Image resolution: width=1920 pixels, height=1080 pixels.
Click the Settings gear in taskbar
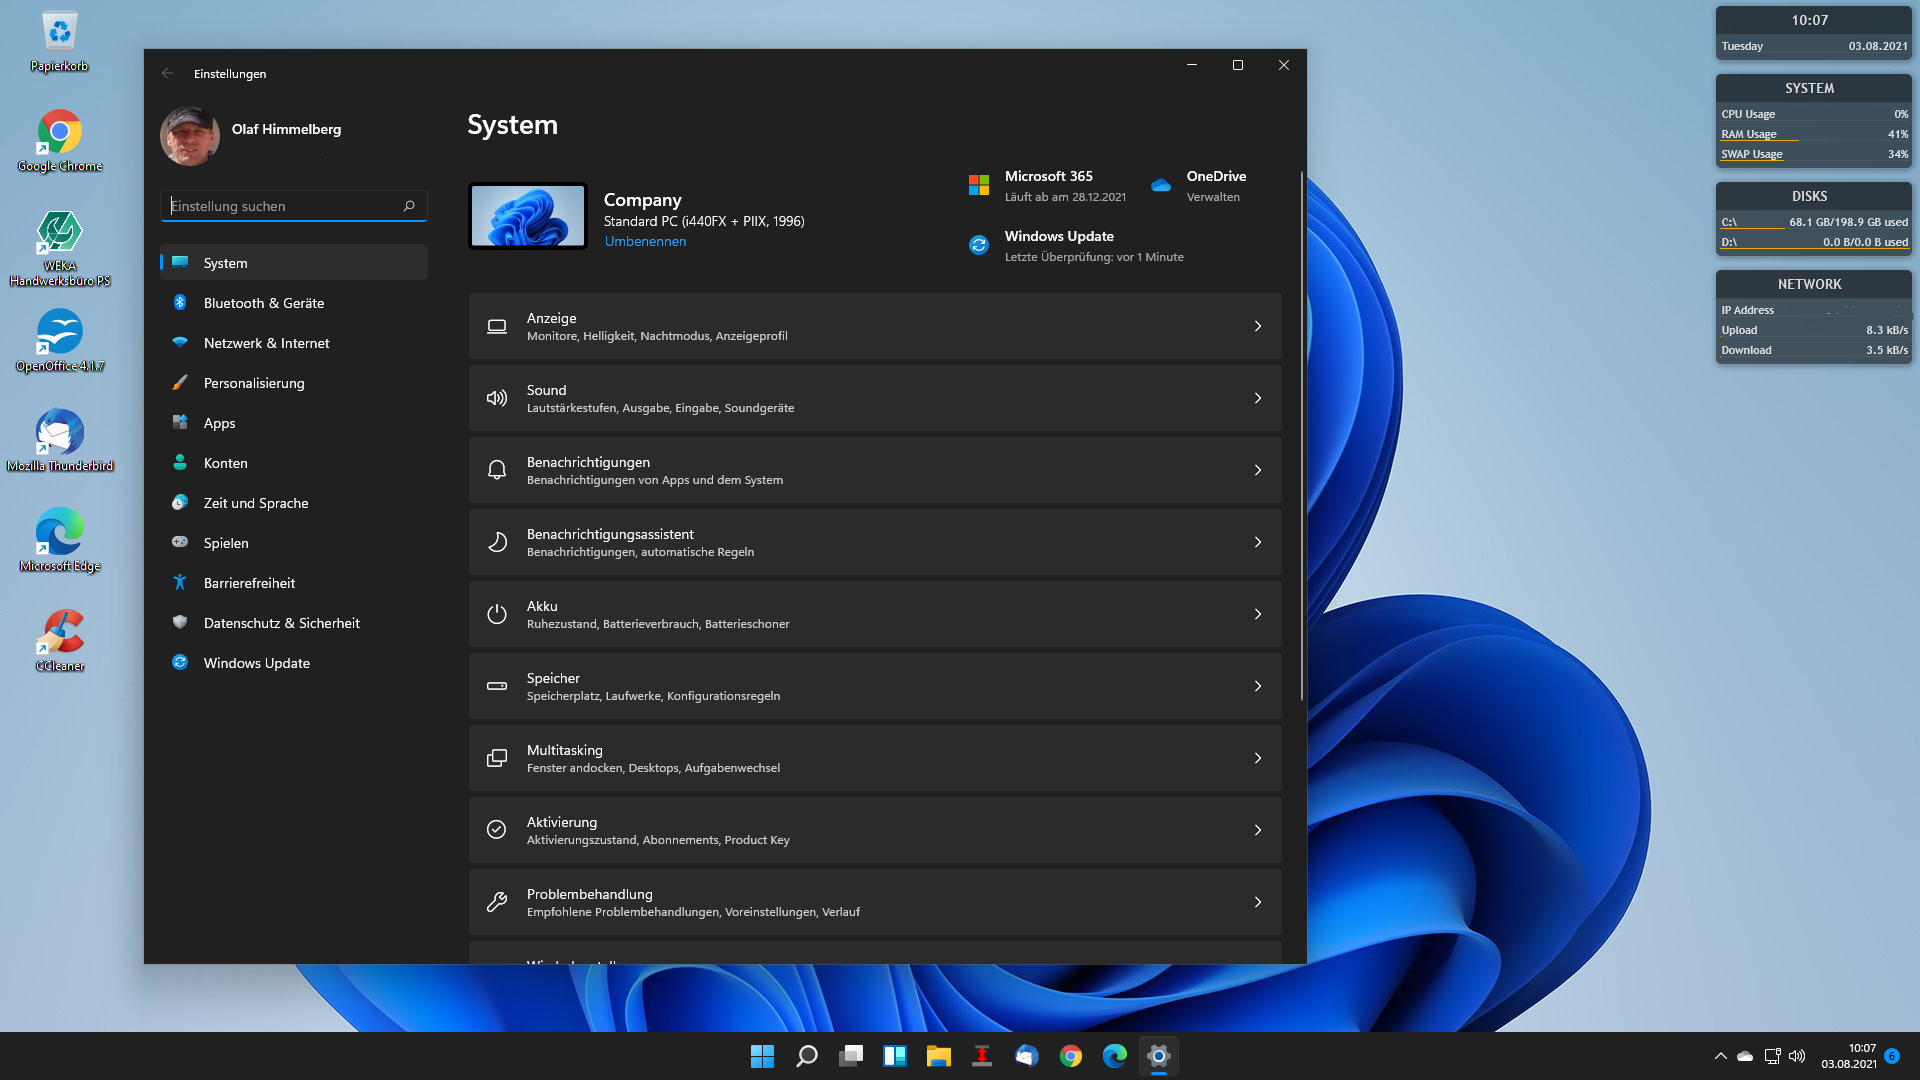[x=1158, y=1056]
